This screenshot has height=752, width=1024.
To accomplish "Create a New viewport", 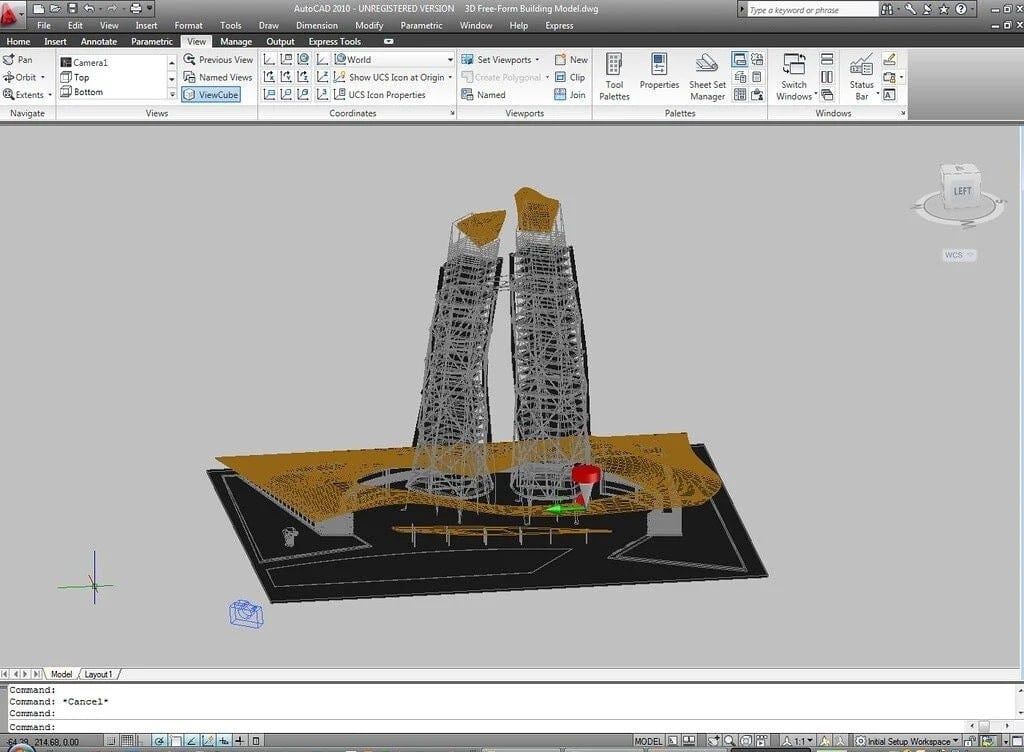I will (x=572, y=59).
